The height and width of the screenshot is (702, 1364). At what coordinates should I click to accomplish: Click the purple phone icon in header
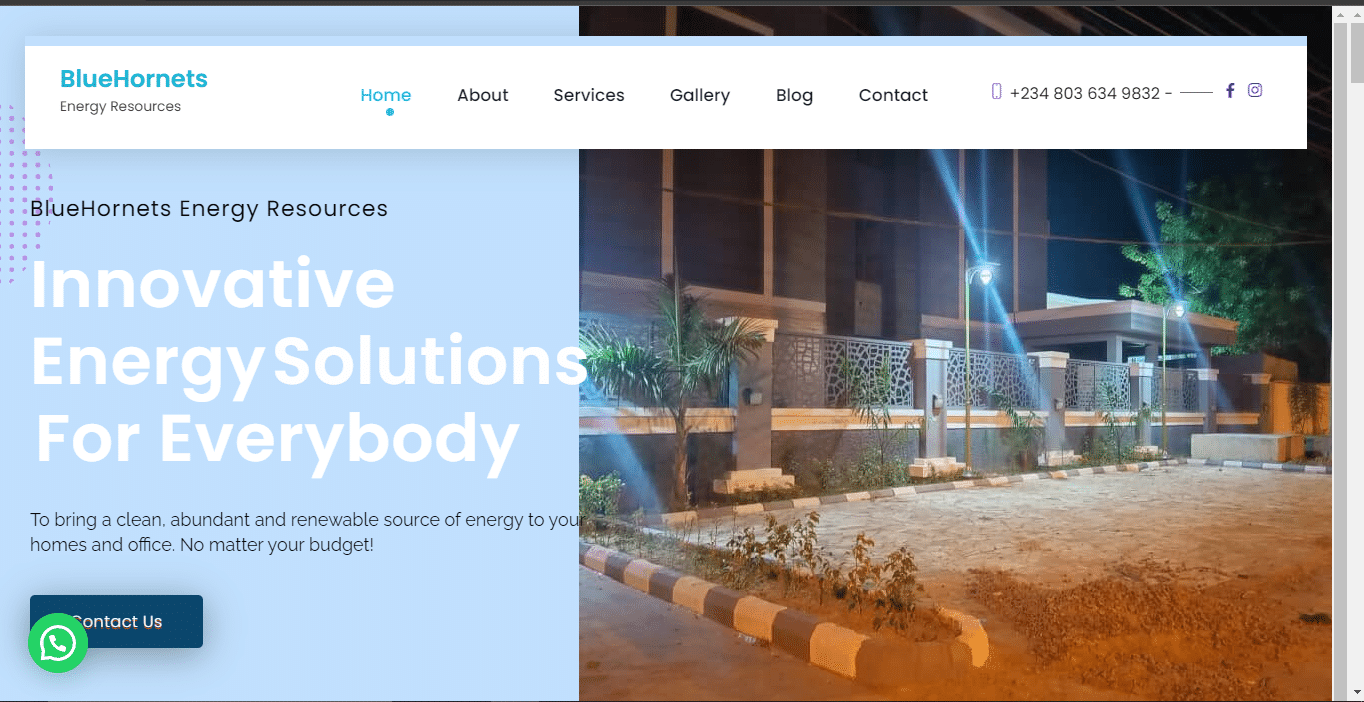[x=996, y=92]
